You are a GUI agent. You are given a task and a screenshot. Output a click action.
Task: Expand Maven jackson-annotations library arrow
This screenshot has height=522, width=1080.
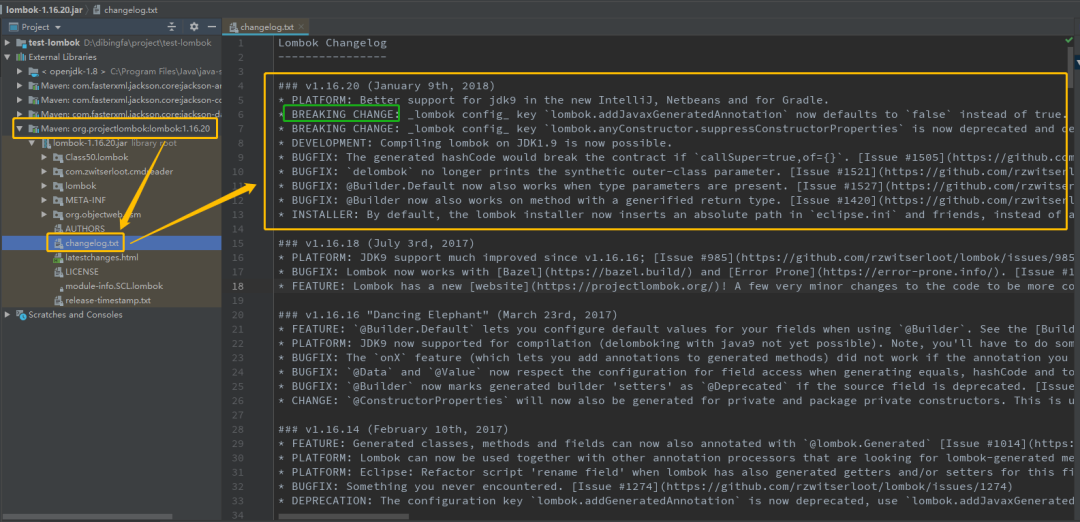pyautogui.click(x=20, y=86)
